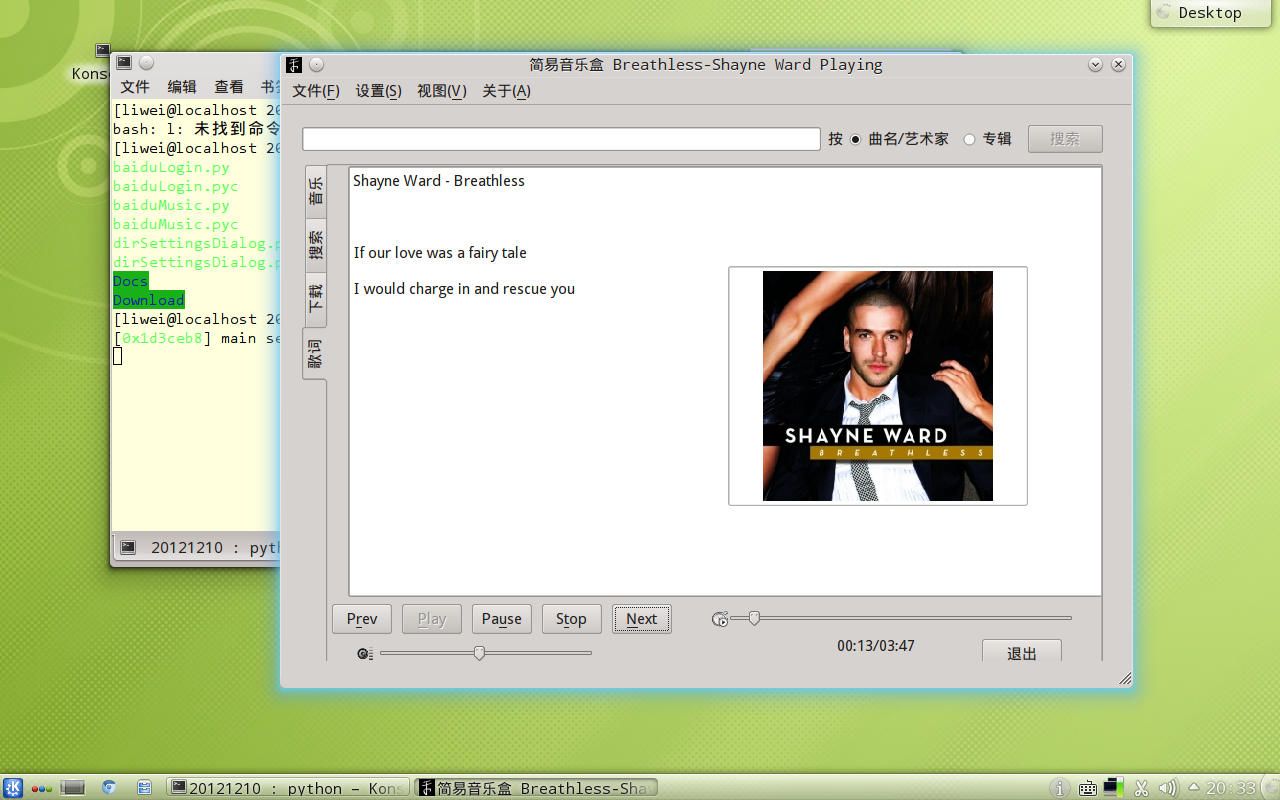Open the file manager panel icon
The width and height of the screenshot is (1280, 800).
coord(144,788)
